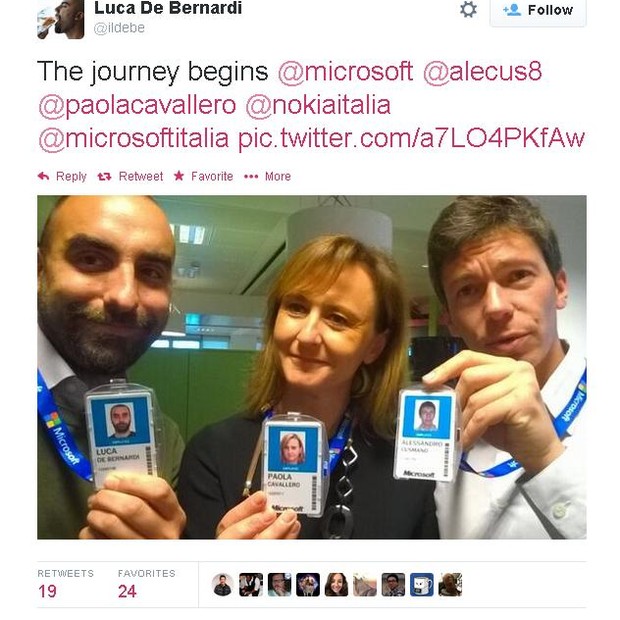Click the Retweet arrows icon
The width and height of the screenshot is (620, 620).
(x=104, y=176)
